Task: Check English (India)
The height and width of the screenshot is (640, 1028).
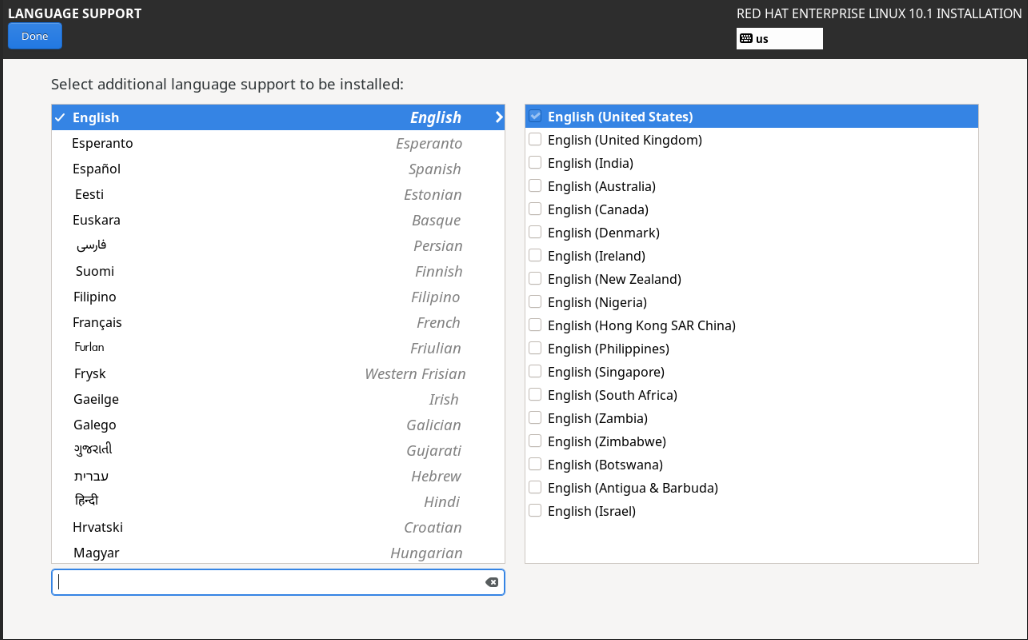Action: tap(534, 162)
